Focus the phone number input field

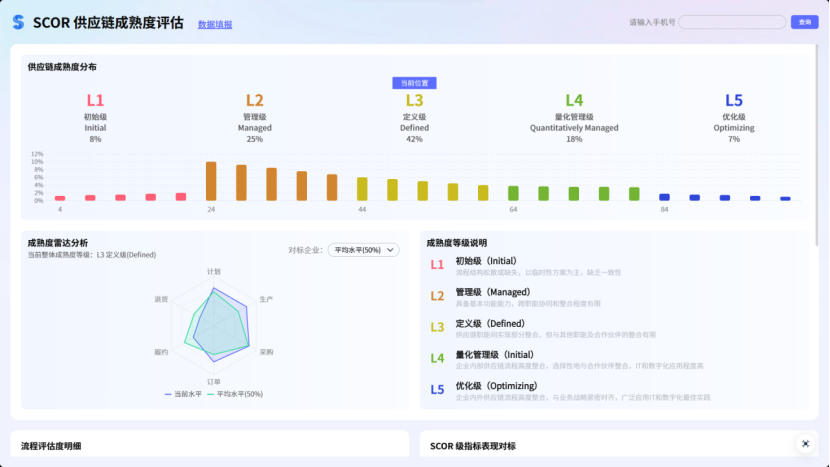coord(731,22)
